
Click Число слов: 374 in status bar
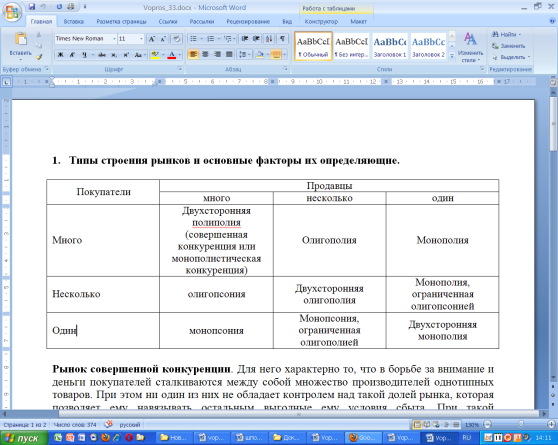click(x=75, y=424)
